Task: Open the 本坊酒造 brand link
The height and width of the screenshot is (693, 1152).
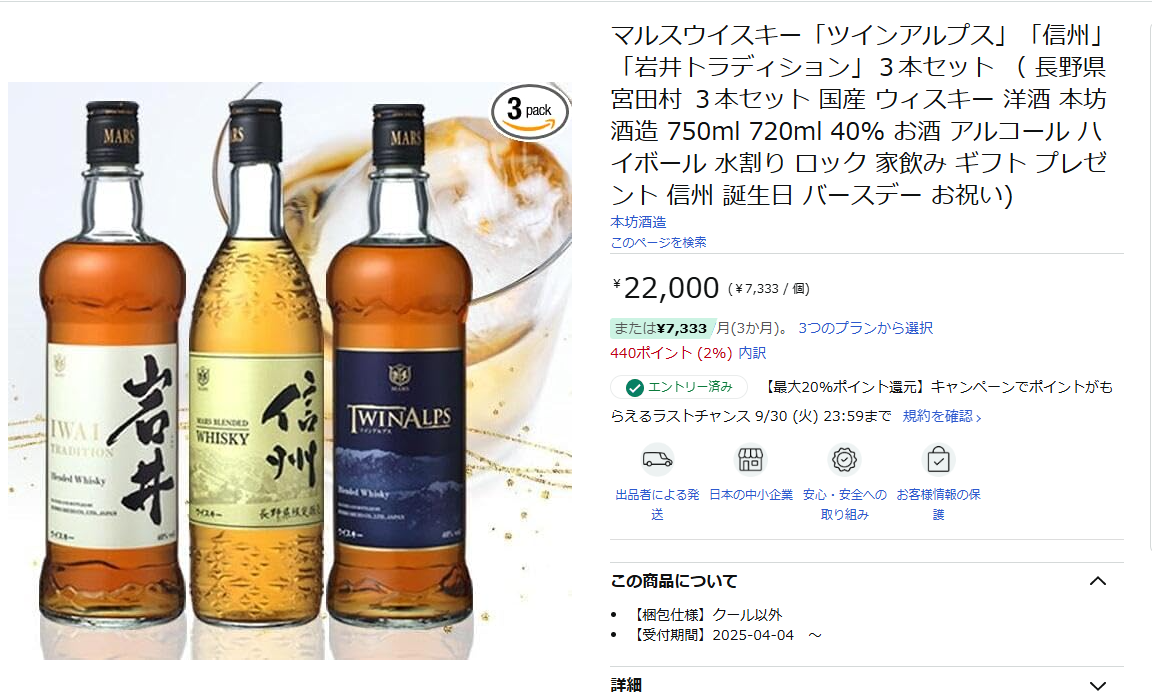Action: (x=638, y=222)
